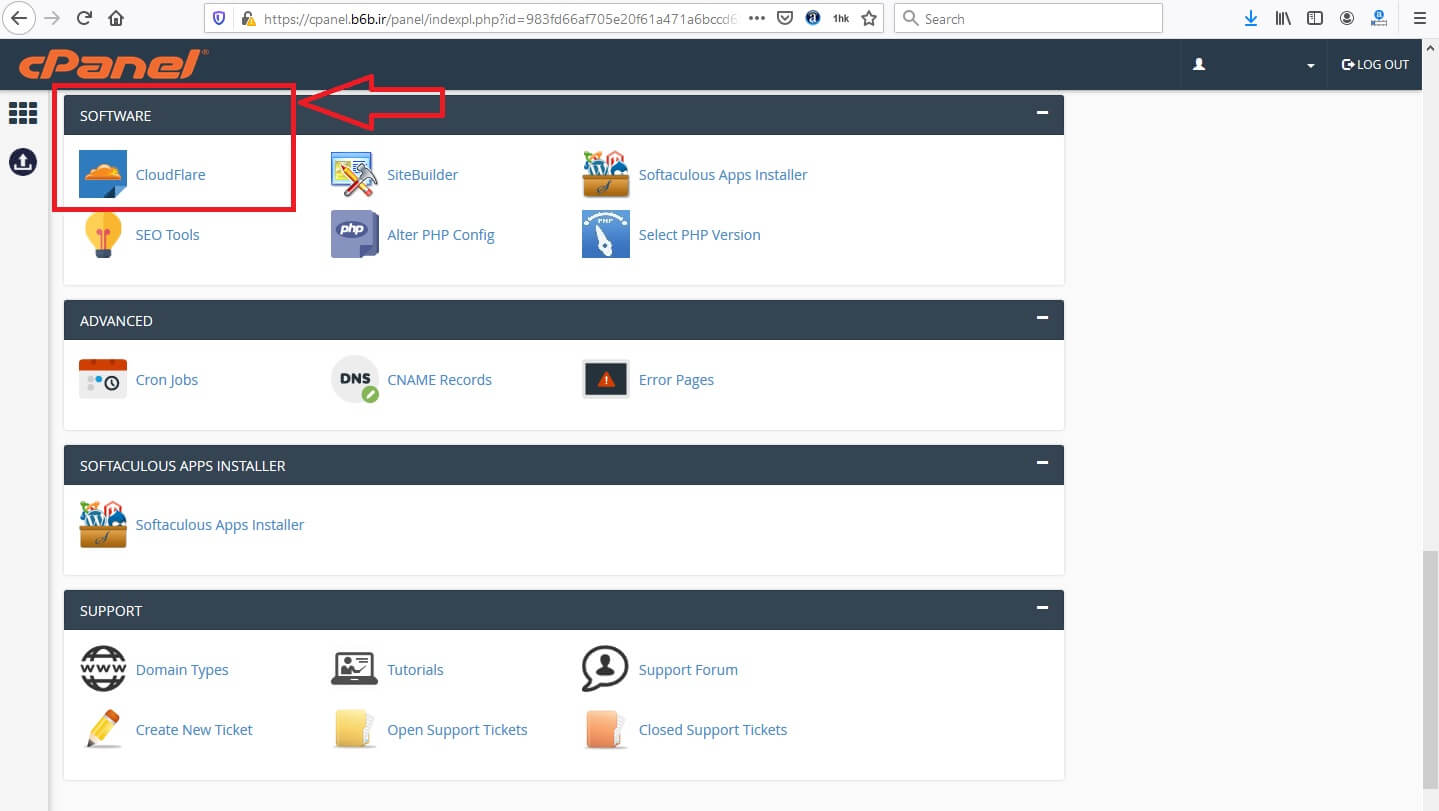
Task: Open the Error Pages link
Action: click(x=677, y=380)
